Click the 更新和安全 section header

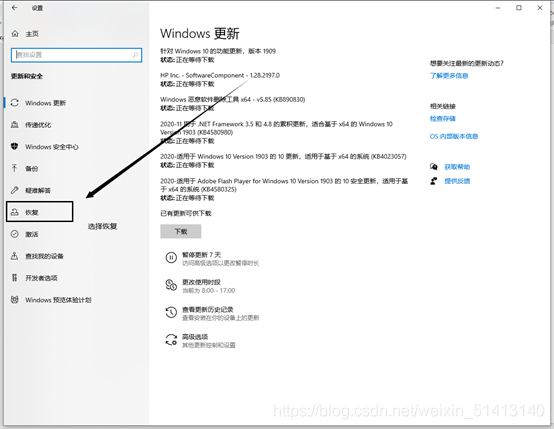pos(26,76)
